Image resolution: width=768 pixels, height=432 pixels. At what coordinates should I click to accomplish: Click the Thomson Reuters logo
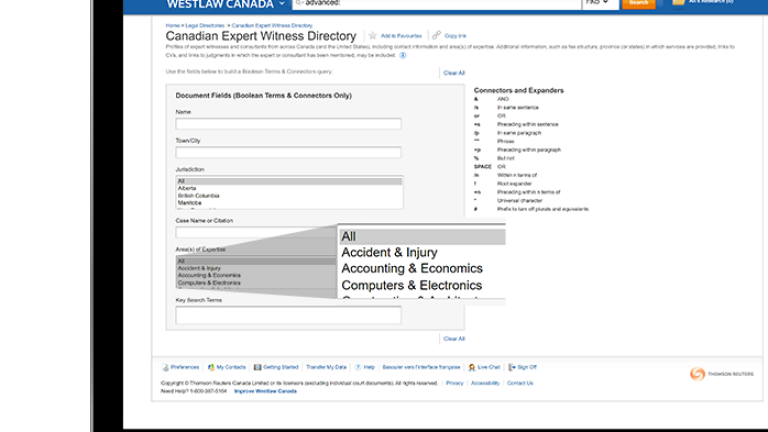(721, 374)
